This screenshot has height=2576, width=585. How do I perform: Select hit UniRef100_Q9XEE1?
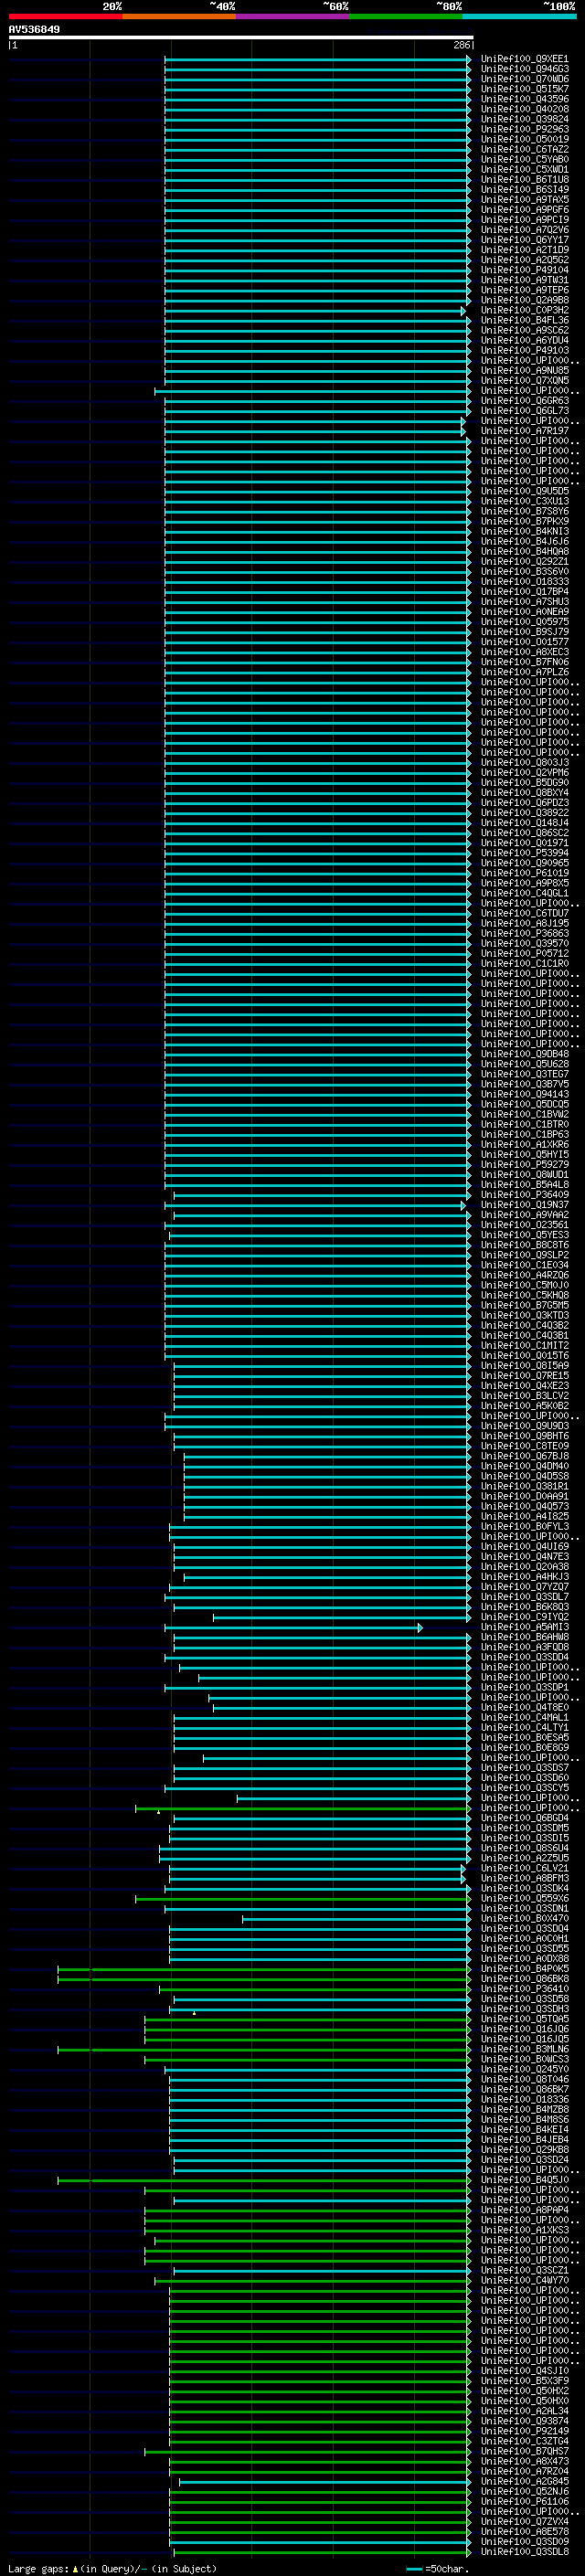pyautogui.click(x=524, y=60)
